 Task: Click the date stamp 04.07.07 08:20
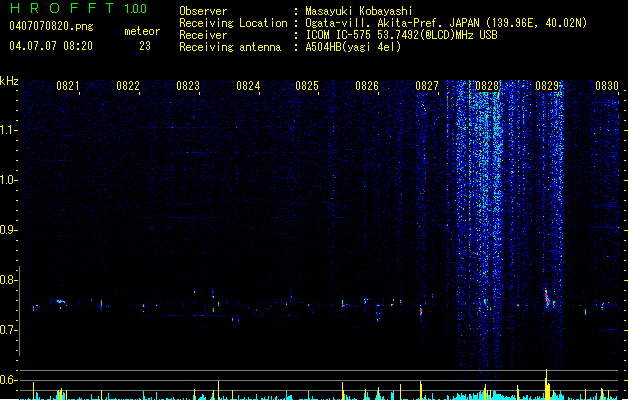pos(51,46)
